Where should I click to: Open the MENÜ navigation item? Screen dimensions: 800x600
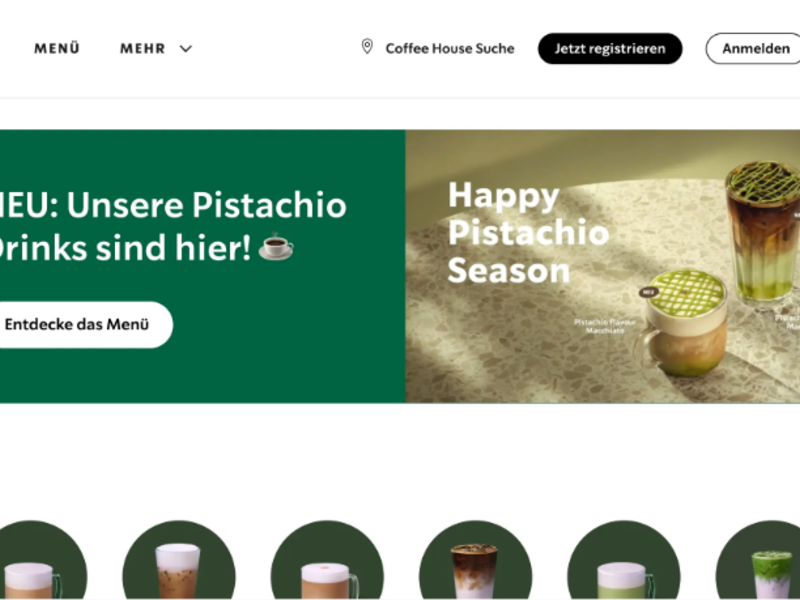click(x=57, y=48)
